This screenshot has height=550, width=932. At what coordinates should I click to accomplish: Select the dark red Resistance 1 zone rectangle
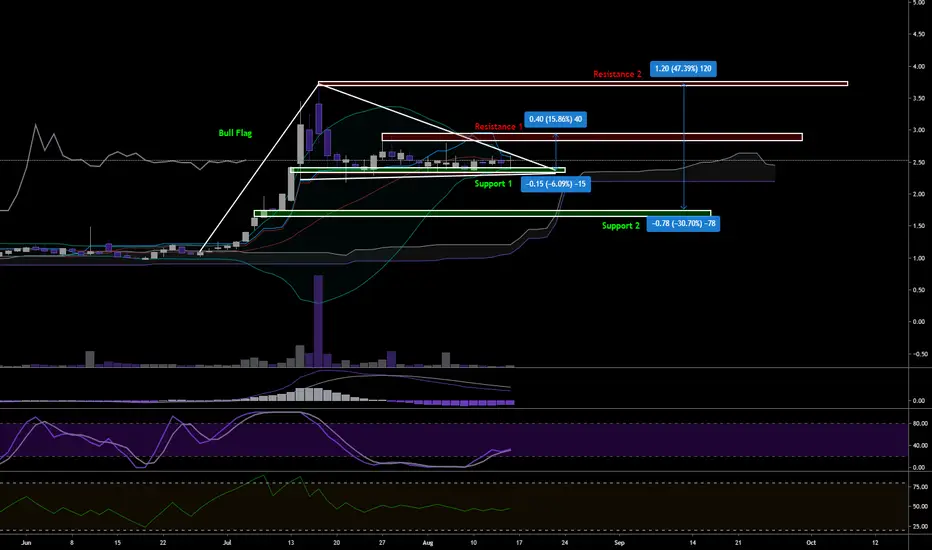click(592, 137)
